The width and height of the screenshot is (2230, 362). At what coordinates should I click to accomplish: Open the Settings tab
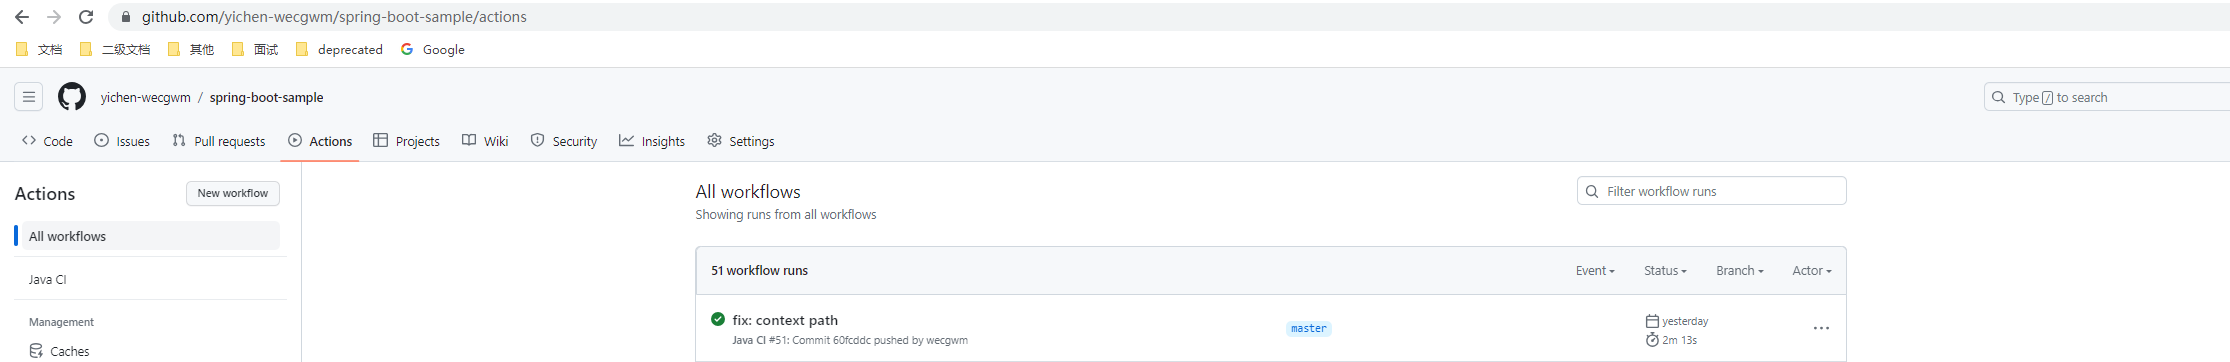point(741,141)
